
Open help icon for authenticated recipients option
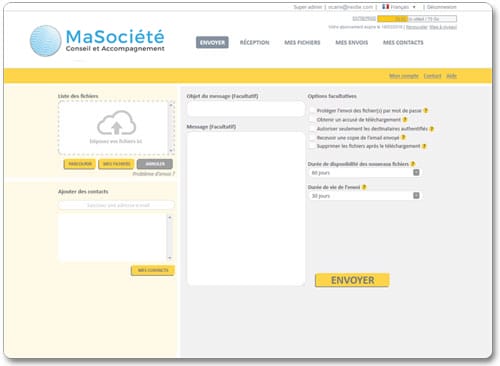coord(432,128)
